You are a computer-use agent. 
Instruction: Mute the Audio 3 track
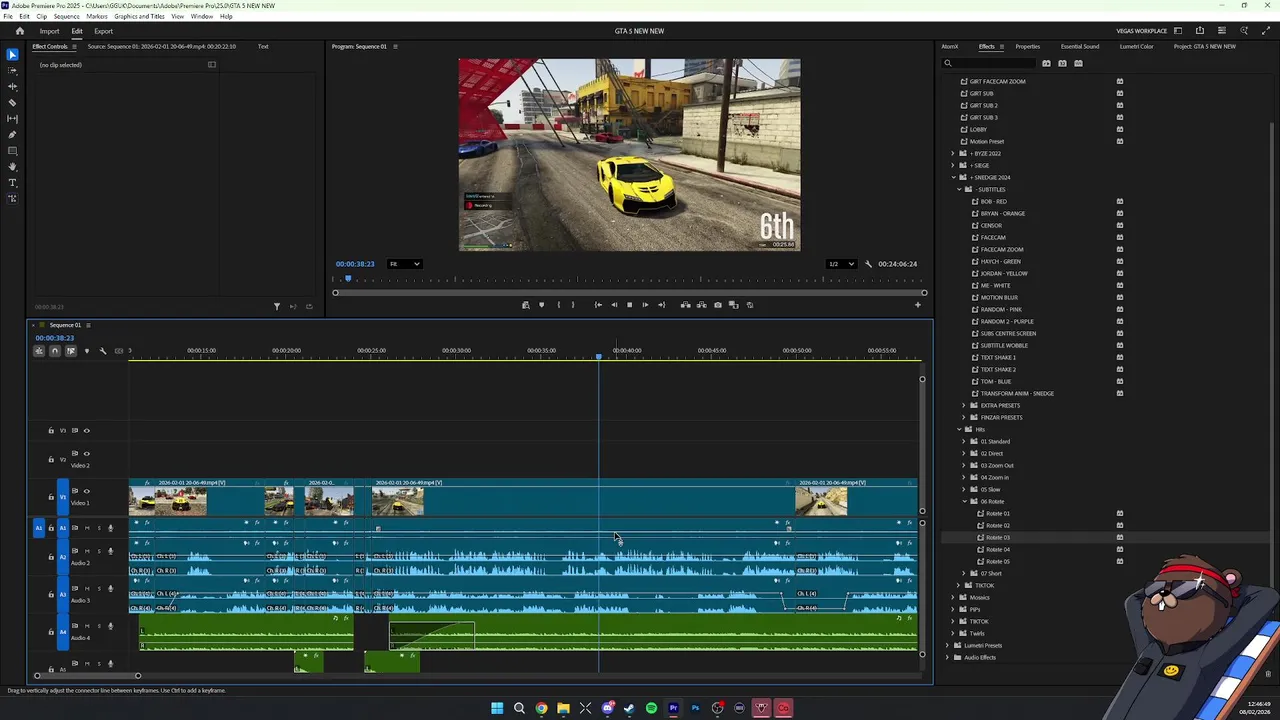87,589
